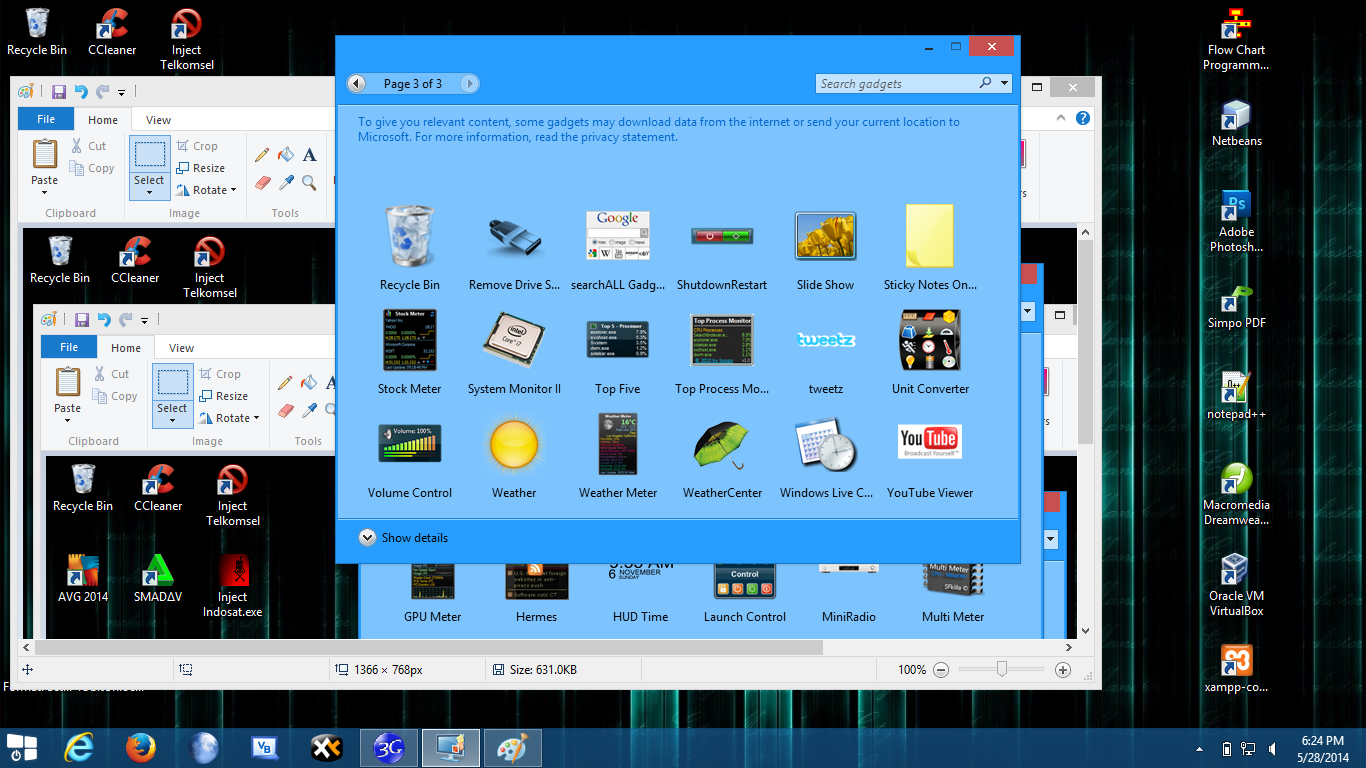Activate the Magnifier tool in the outer Paint ribbon

(310, 182)
